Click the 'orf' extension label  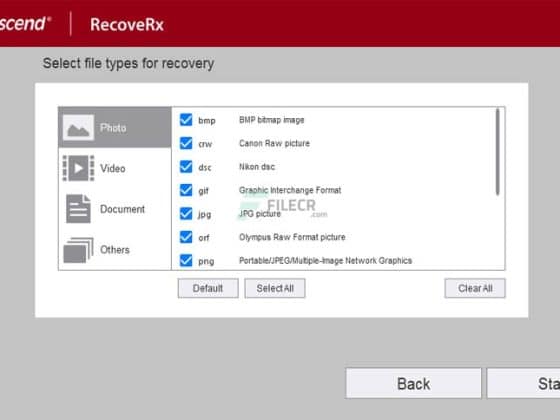pyautogui.click(x=204, y=238)
